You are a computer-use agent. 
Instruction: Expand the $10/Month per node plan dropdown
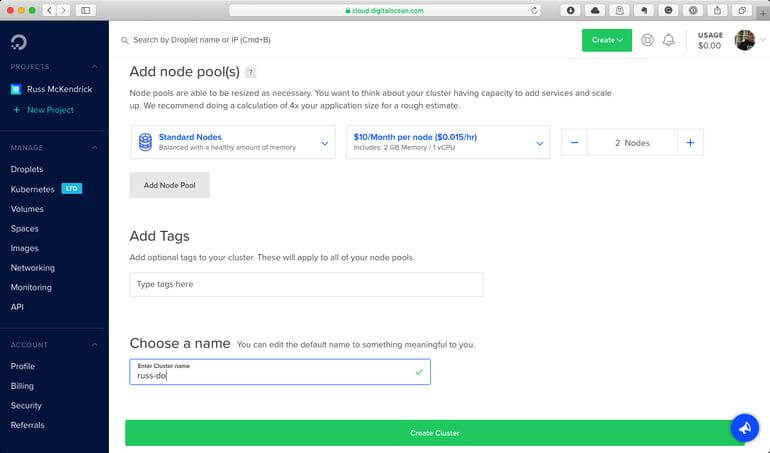point(447,142)
